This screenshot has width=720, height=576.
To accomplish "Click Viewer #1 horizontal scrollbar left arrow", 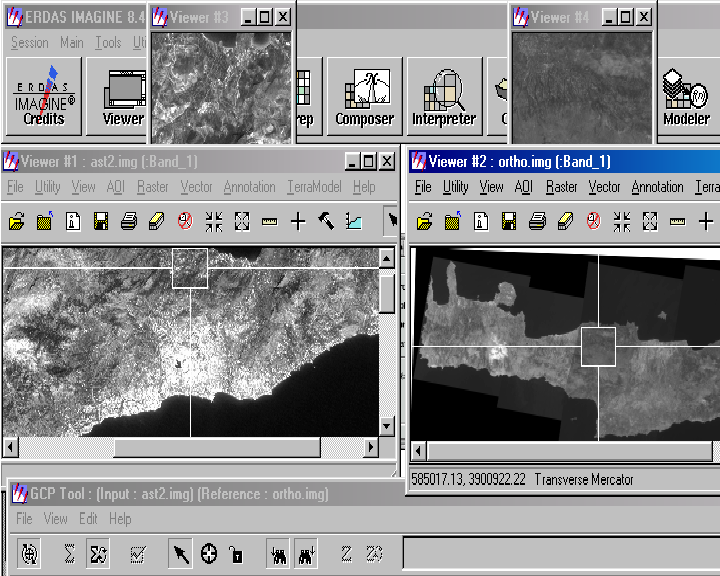I will pos(11,447).
